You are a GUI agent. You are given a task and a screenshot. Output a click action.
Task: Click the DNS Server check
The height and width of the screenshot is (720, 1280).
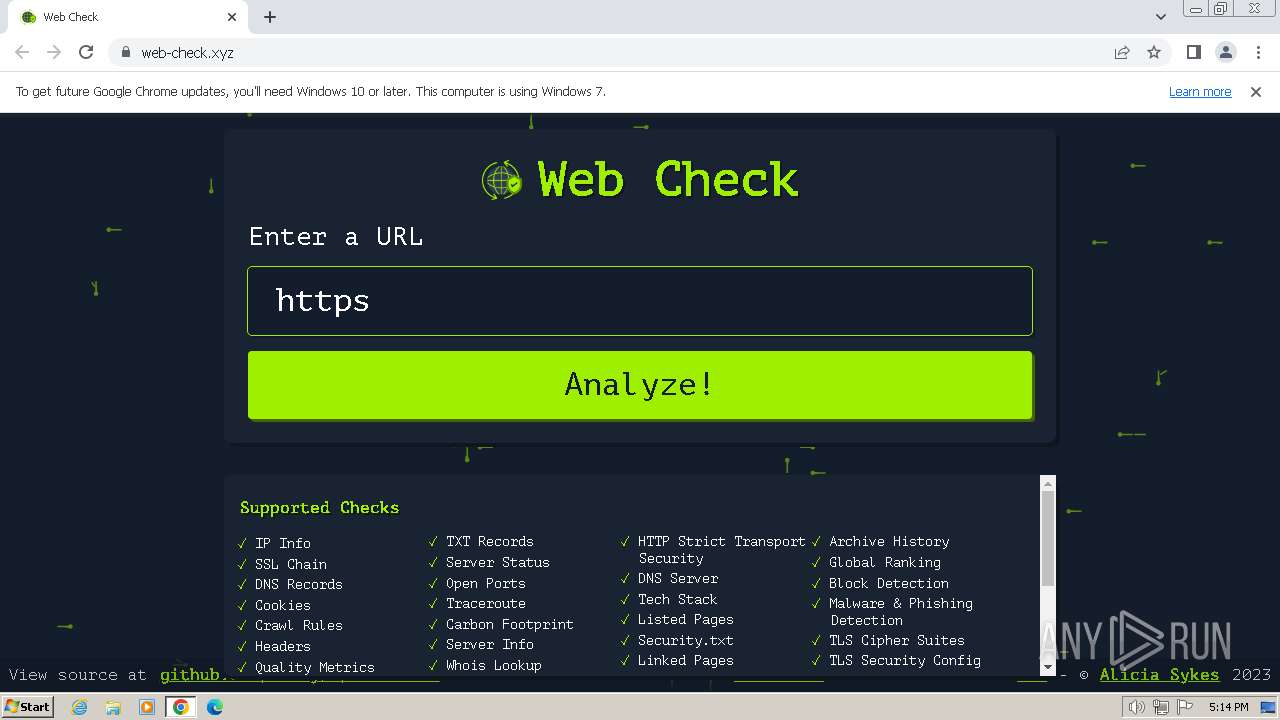678,578
